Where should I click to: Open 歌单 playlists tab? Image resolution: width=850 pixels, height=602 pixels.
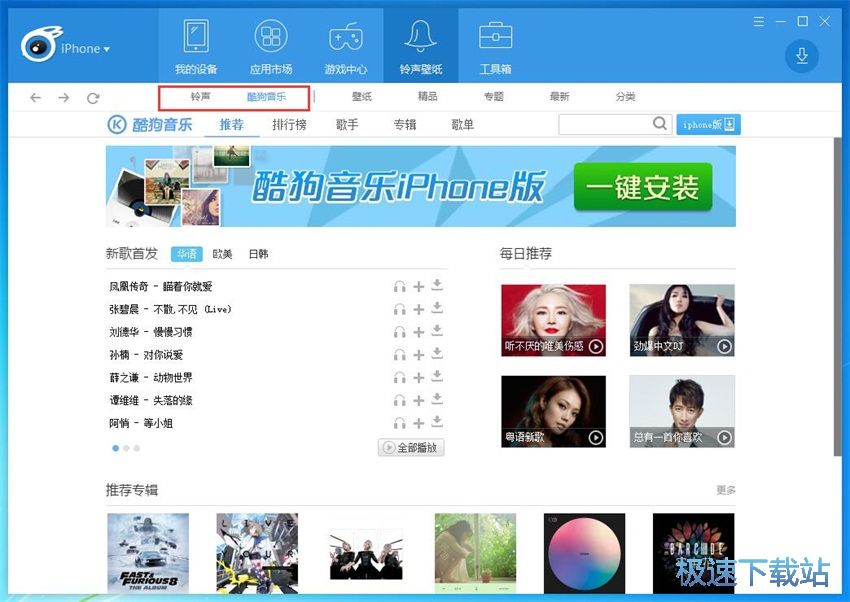(x=462, y=125)
